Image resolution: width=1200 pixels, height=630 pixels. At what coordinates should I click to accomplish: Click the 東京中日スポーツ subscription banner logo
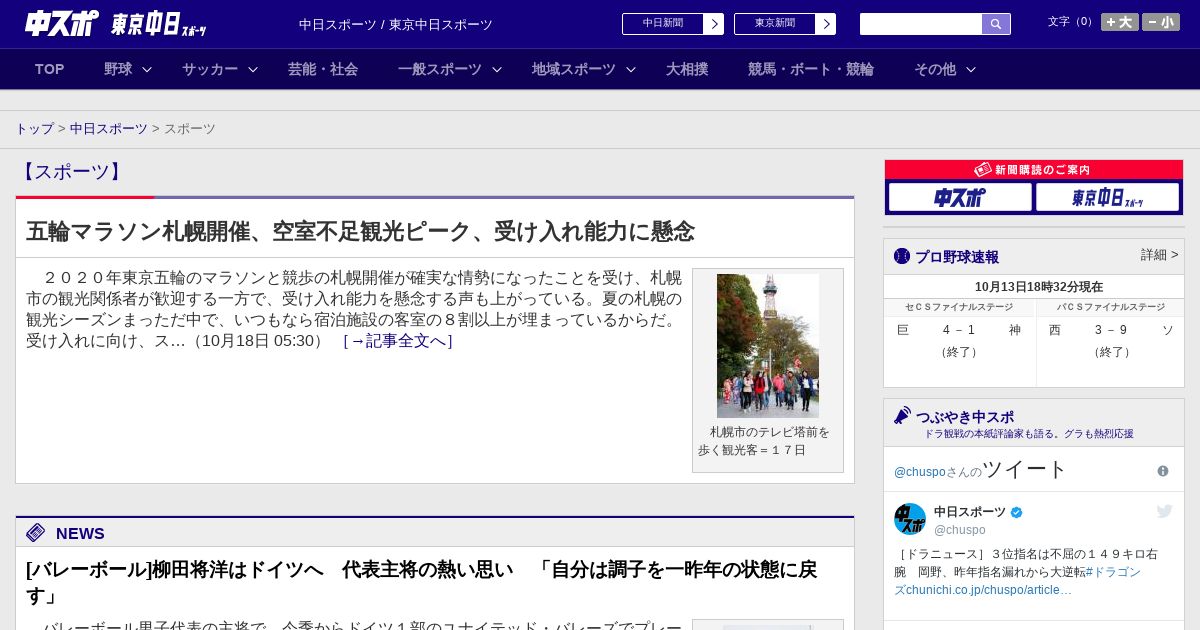point(1107,198)
